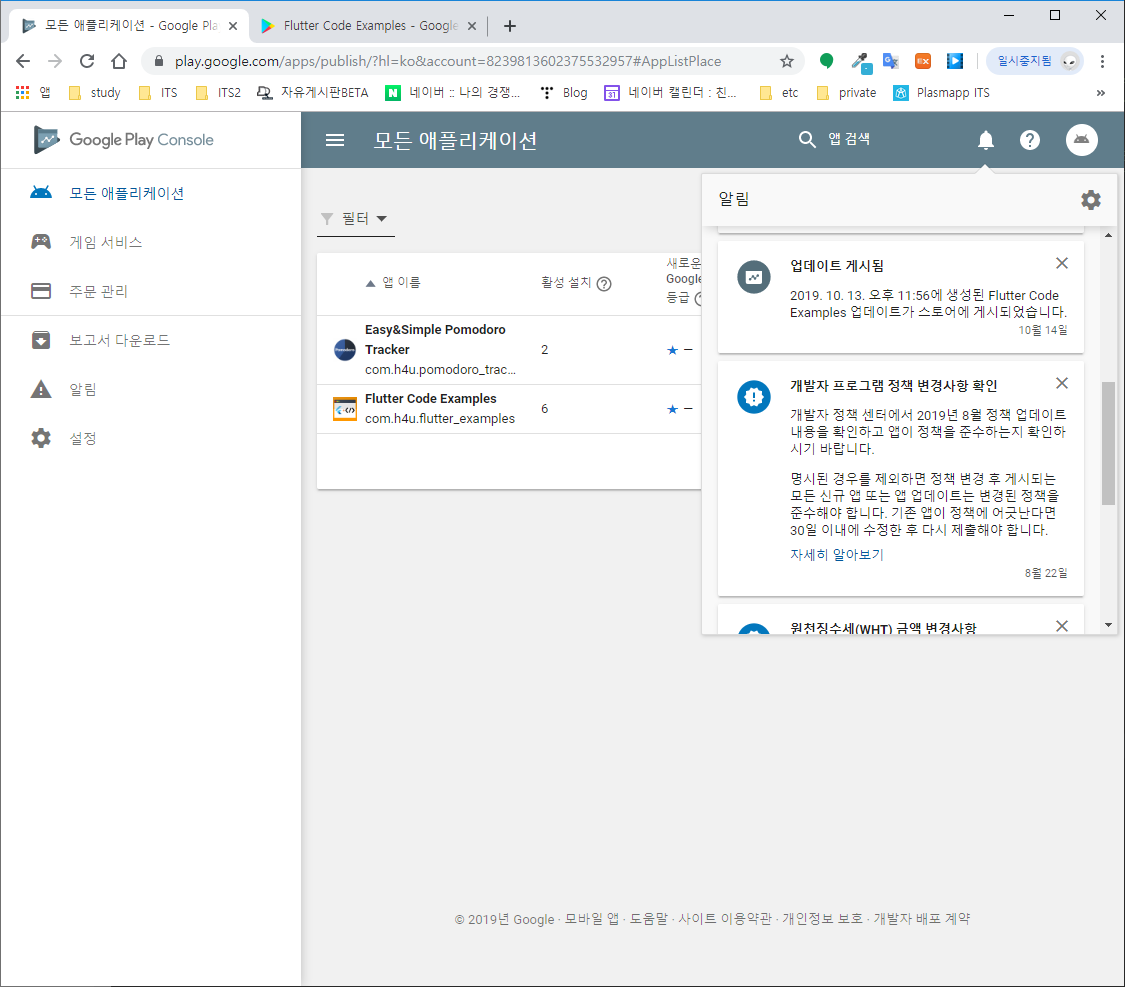Click the Flutter Code Examples app icon
This screenshot has height=987, width=1125.
click(x=345, y=409)
